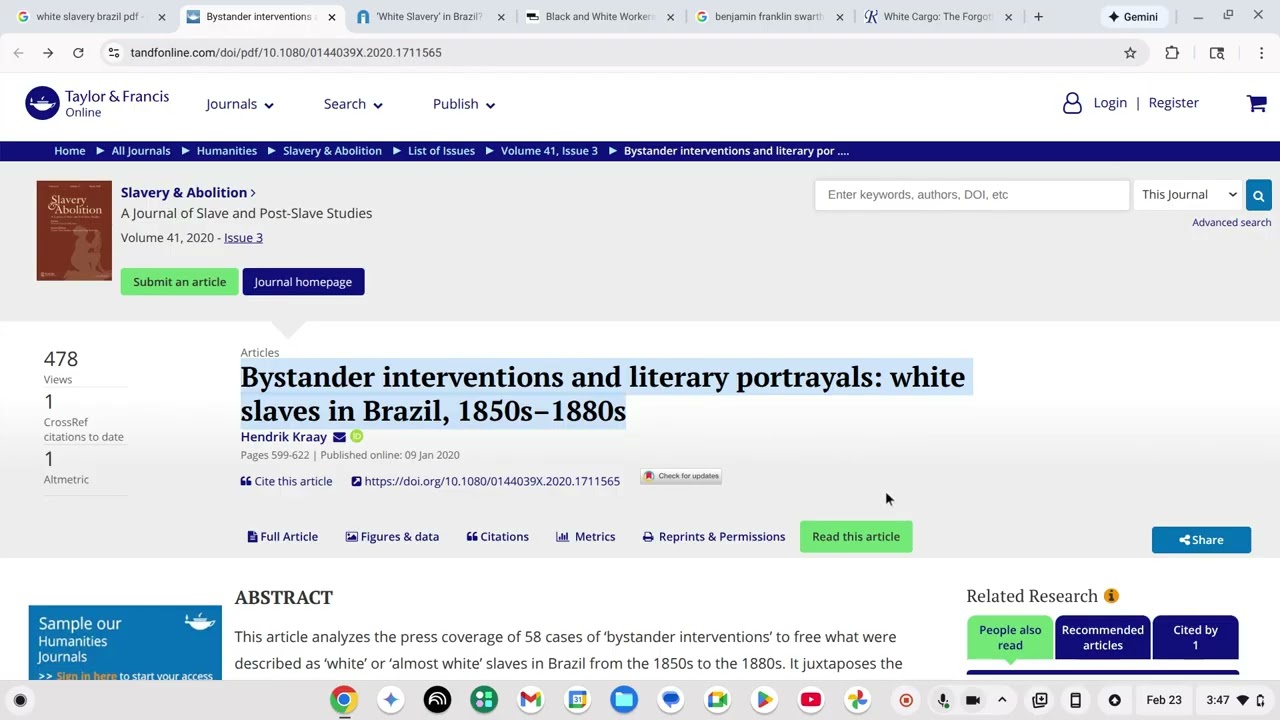Click the Issue 3 link
This screenshot has height=720, width=1280.
pos(243,238)
